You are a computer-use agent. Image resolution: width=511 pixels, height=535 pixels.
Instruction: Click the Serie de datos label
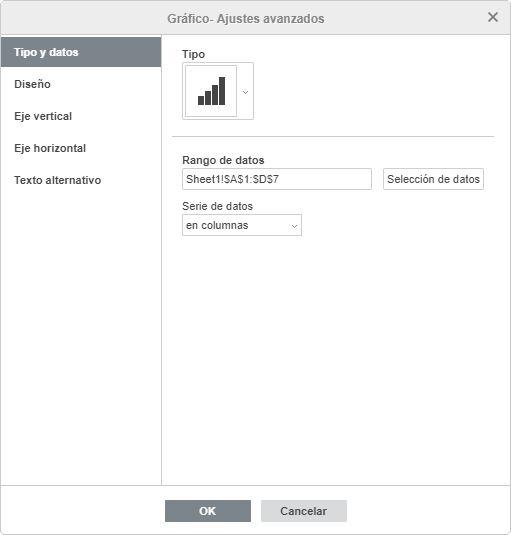[x=217, y=206]
